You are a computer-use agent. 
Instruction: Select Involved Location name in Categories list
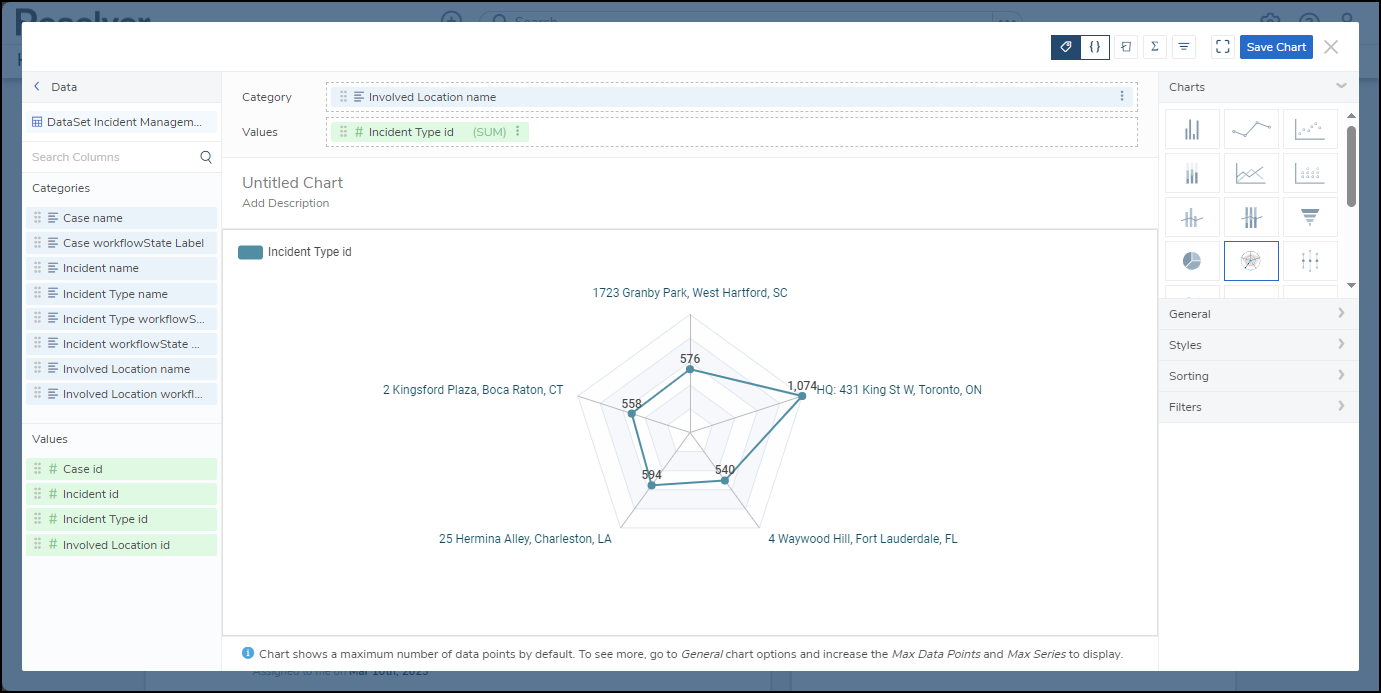pyautogui.click(x=121, y=369)
